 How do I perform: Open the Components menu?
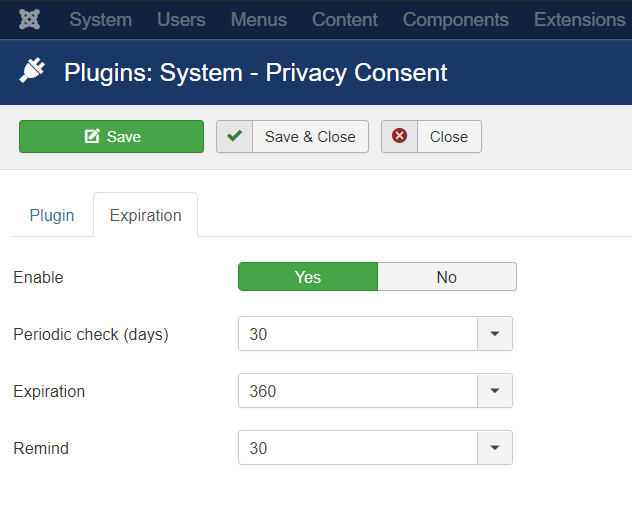[456, 20]
